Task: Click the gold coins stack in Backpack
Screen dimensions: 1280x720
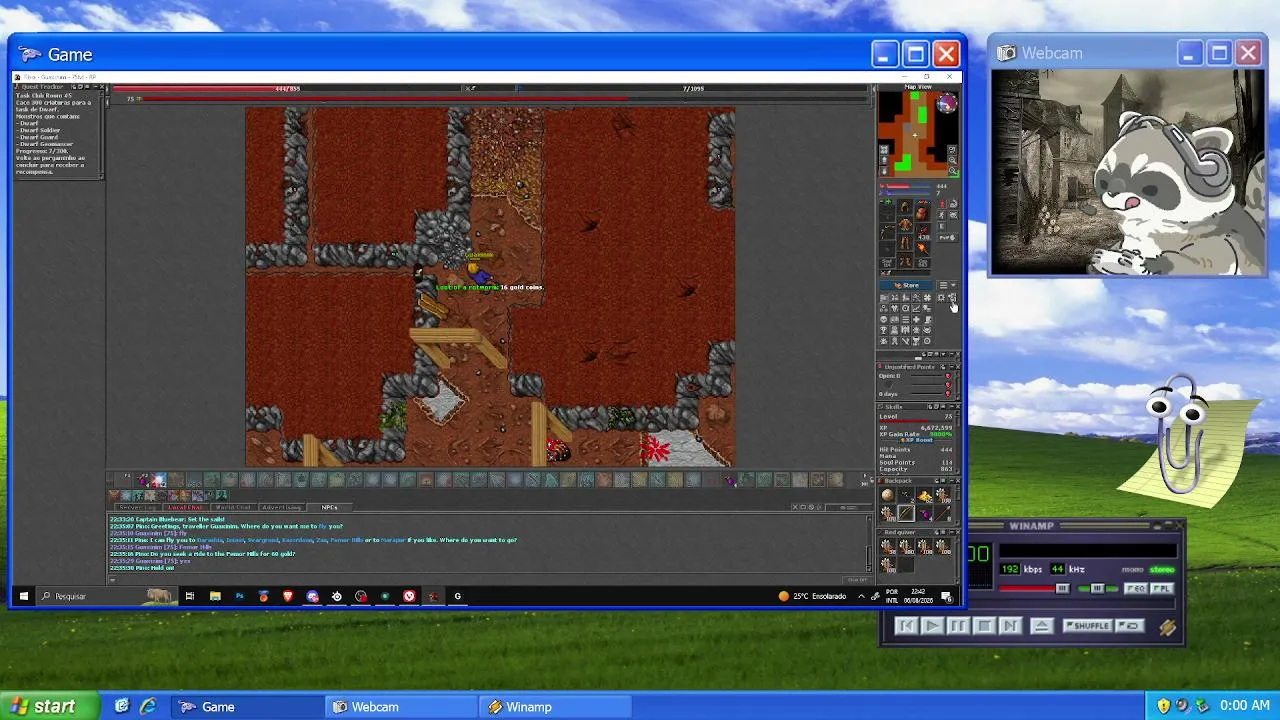Action: (926, 496)
